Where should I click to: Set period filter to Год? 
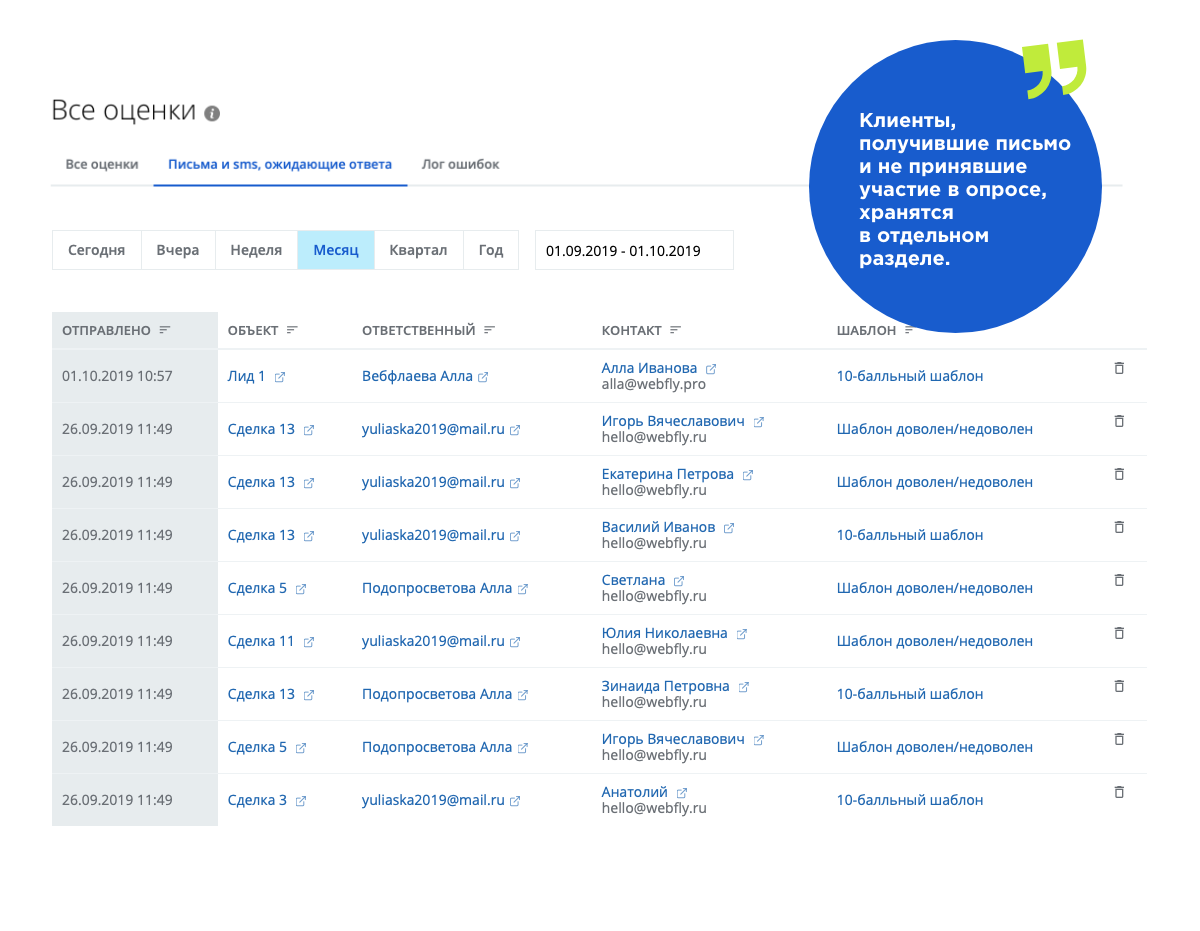tap(491, 250)
